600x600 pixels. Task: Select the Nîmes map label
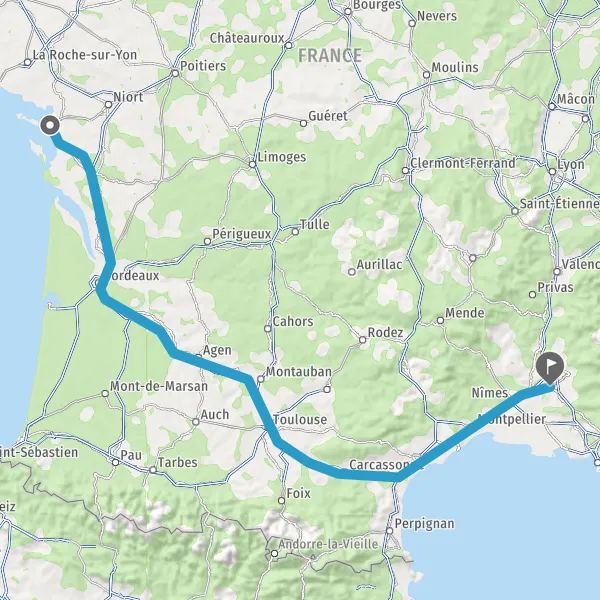(490, 393)
